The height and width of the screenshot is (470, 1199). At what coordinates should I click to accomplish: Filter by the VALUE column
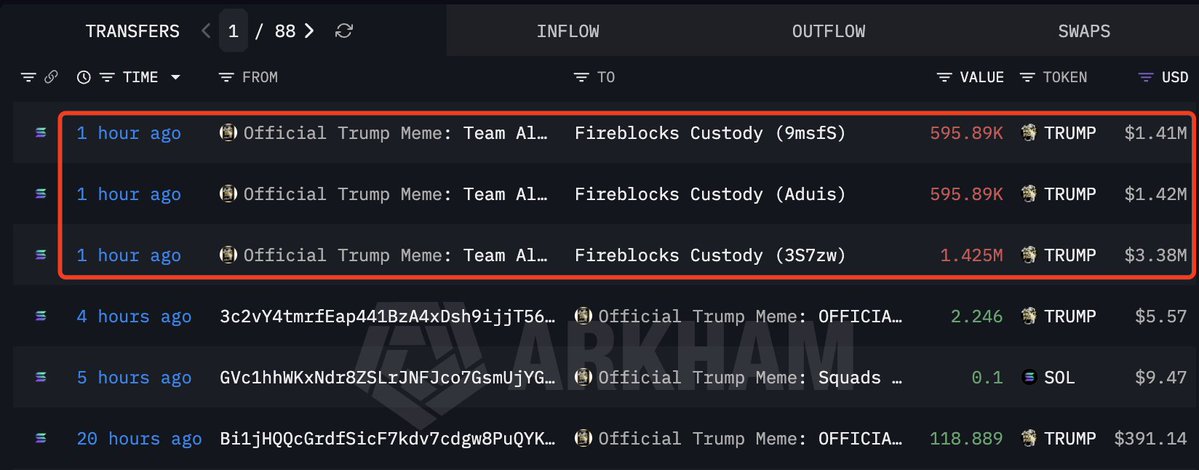[945, 77]
